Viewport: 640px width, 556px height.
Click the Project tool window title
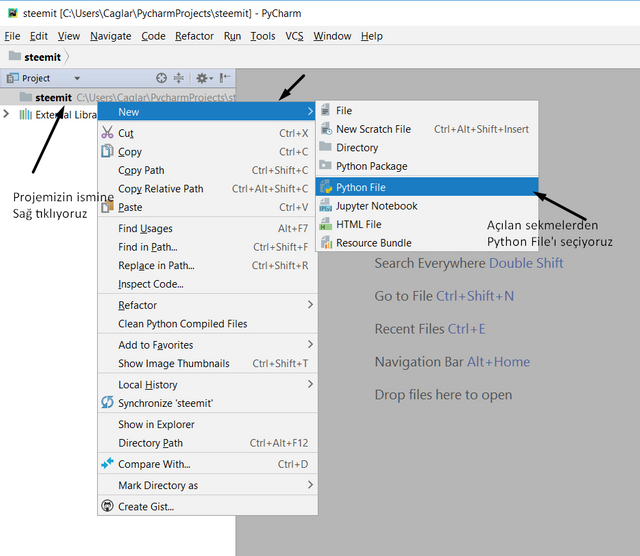tap(36, 78)
